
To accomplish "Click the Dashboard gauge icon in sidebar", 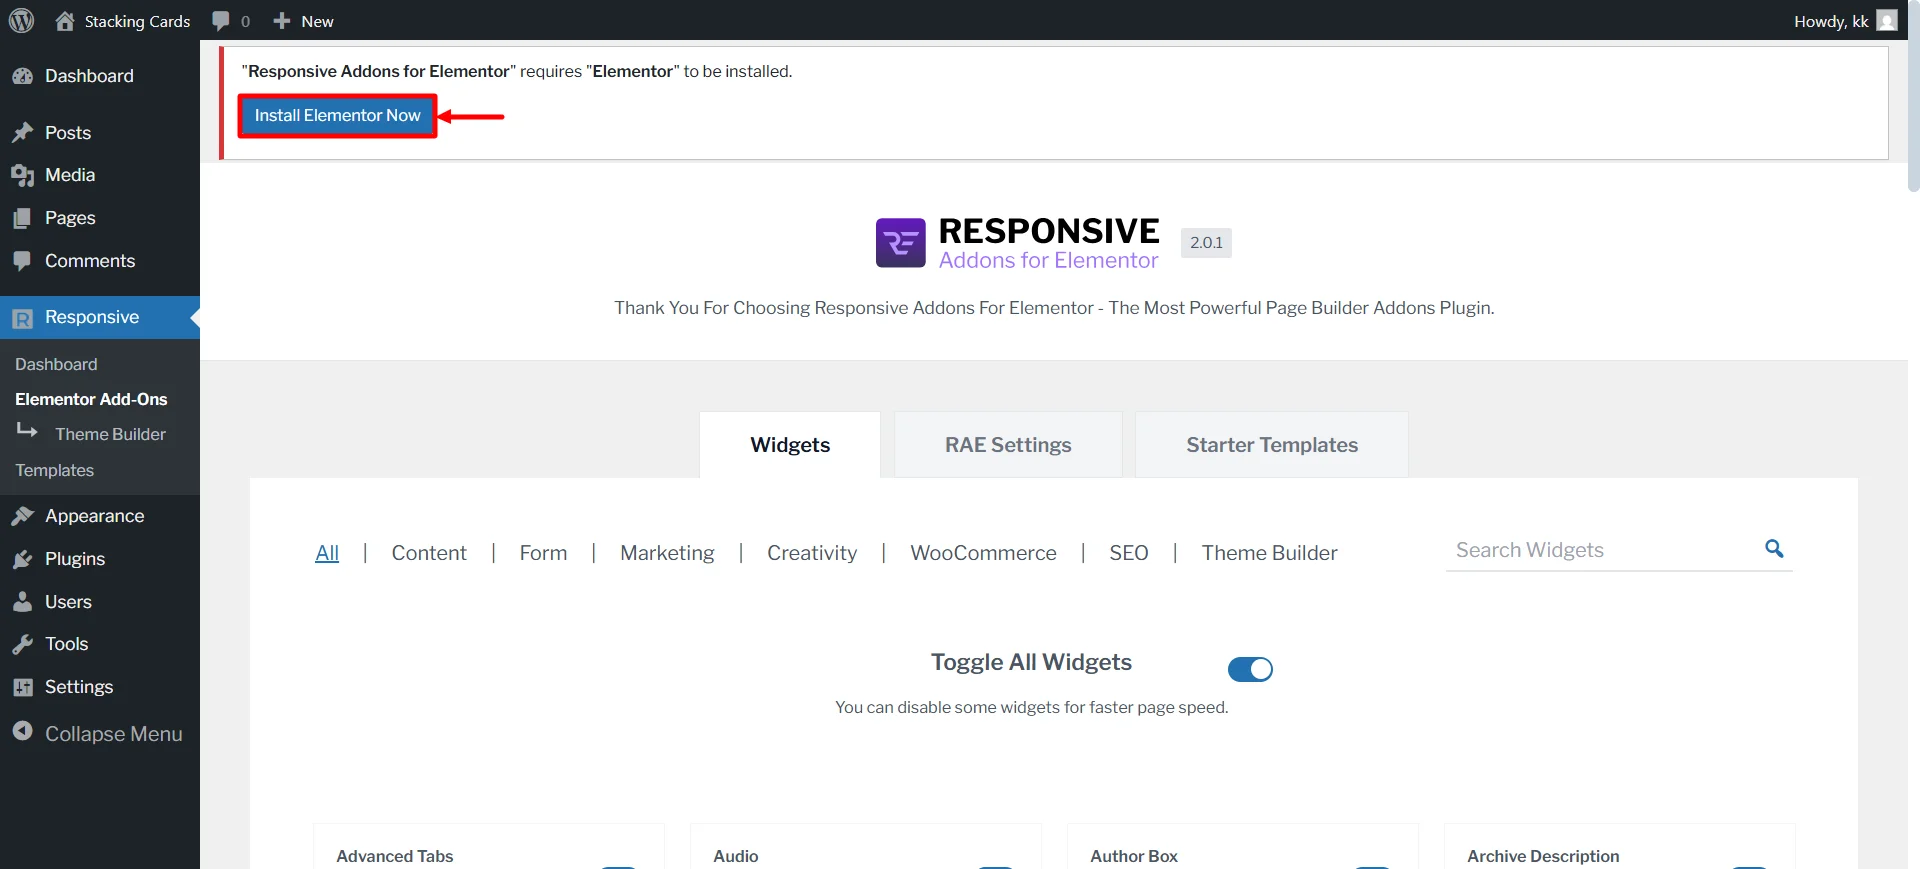I will pos(22,76).
